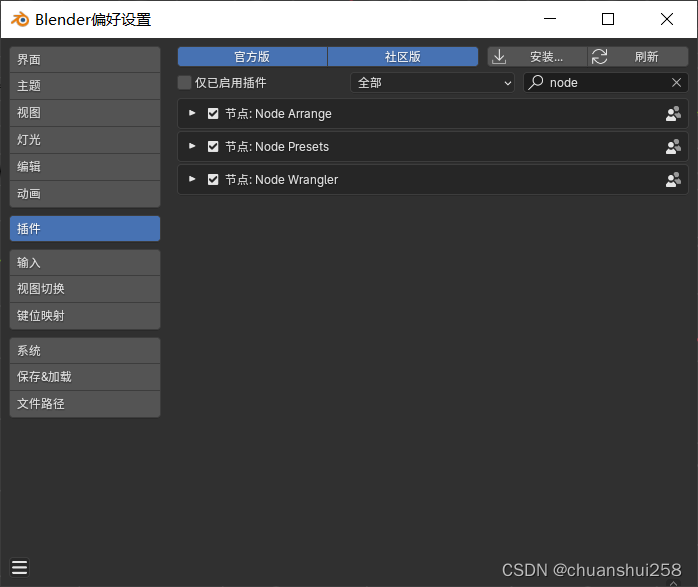Click into the node search field
Viewport: 698px width, 587px height.
606,83
